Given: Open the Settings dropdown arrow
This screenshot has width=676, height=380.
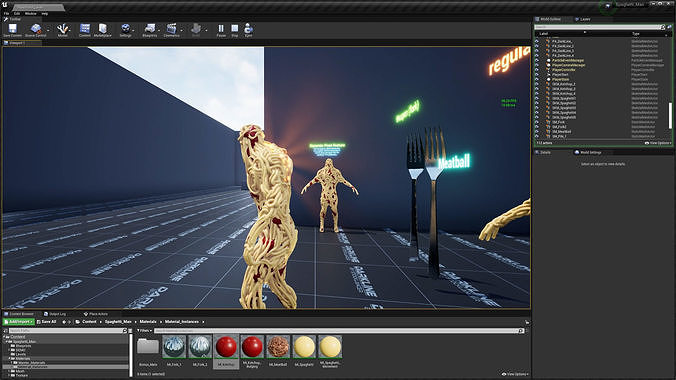Looking at the screenshot, I should click(x=133, y=30).
